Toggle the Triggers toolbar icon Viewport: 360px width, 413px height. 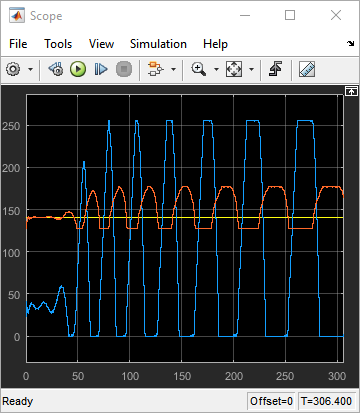coord(275,69)
